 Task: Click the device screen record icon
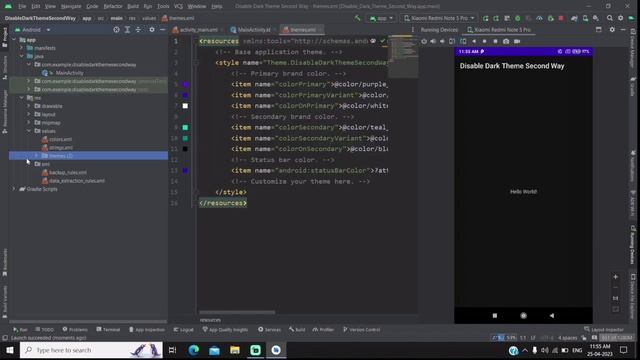517,41
